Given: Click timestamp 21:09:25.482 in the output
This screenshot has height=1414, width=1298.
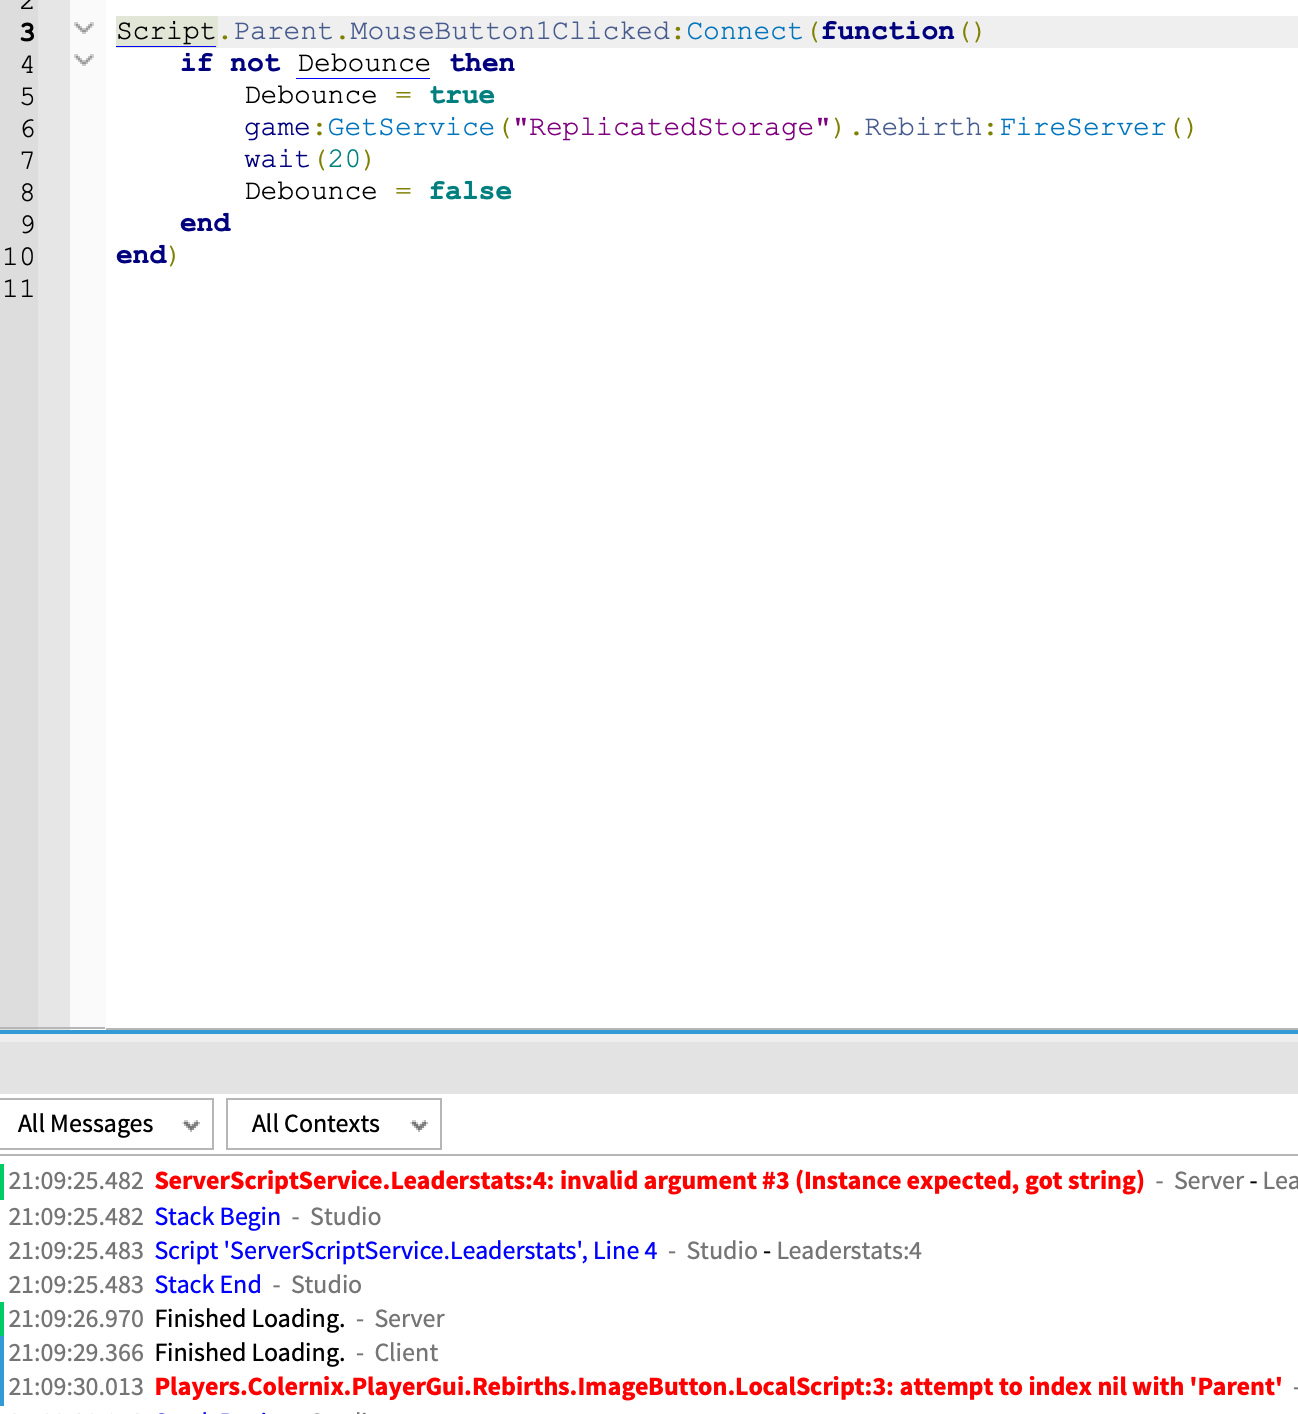Looking at the screenshot, I should [x=75, y=1180].
